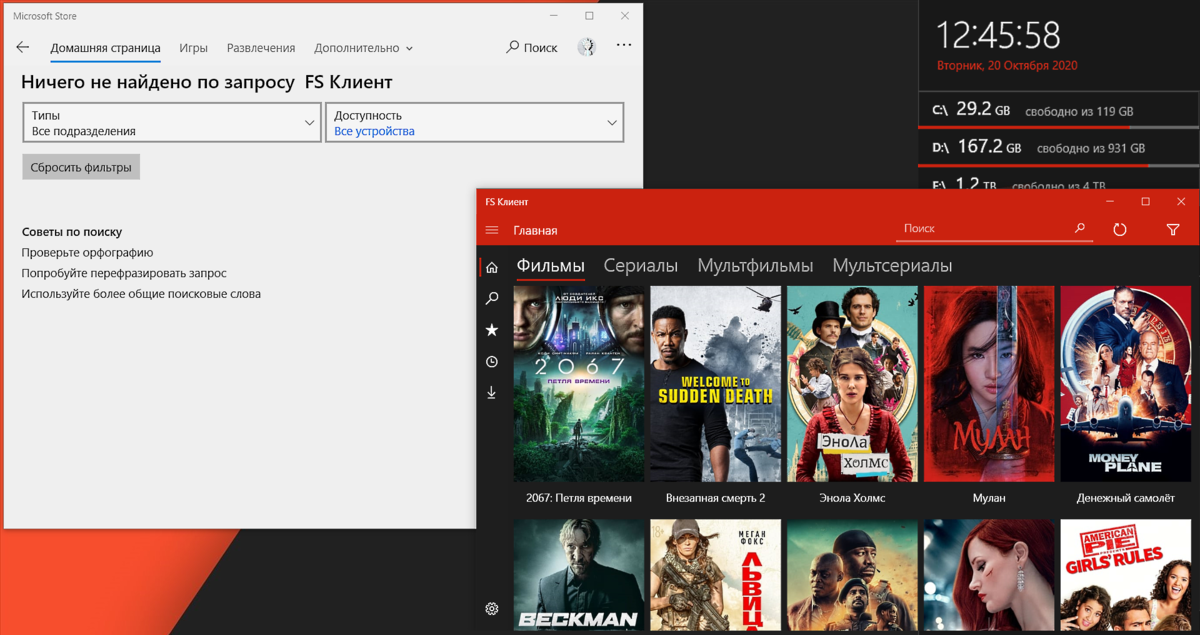The height and width of the screenshot is (635, 1200).
Task: Switch to Мультсериалы tab in FS Клиент
Action: pos(892,266)
